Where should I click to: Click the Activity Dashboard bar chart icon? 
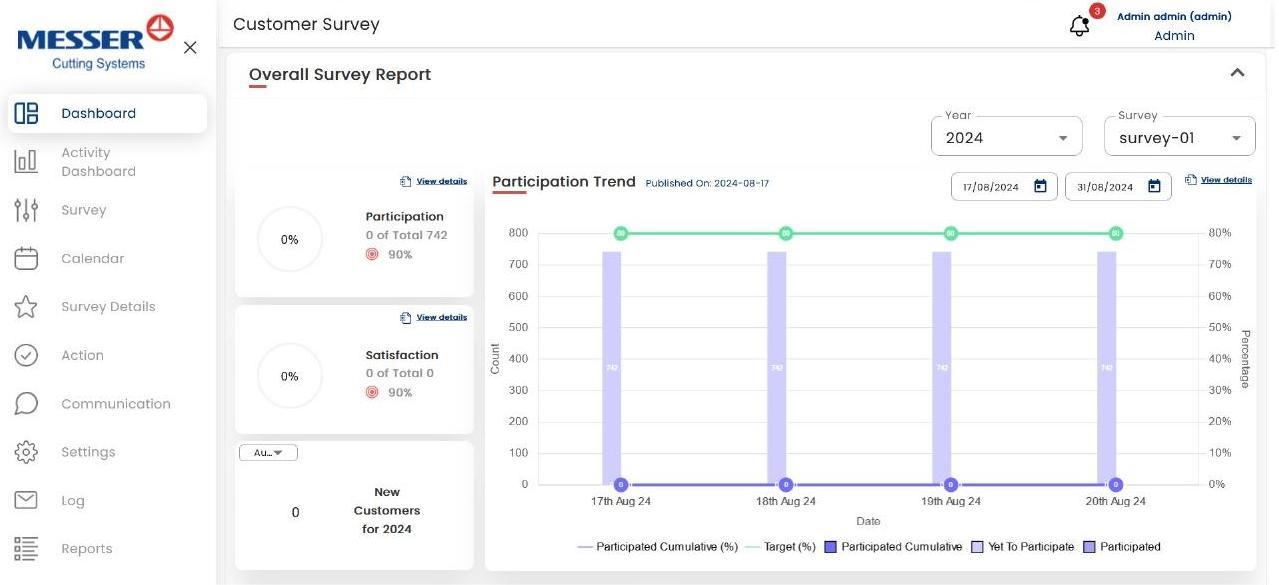point(26,162)
